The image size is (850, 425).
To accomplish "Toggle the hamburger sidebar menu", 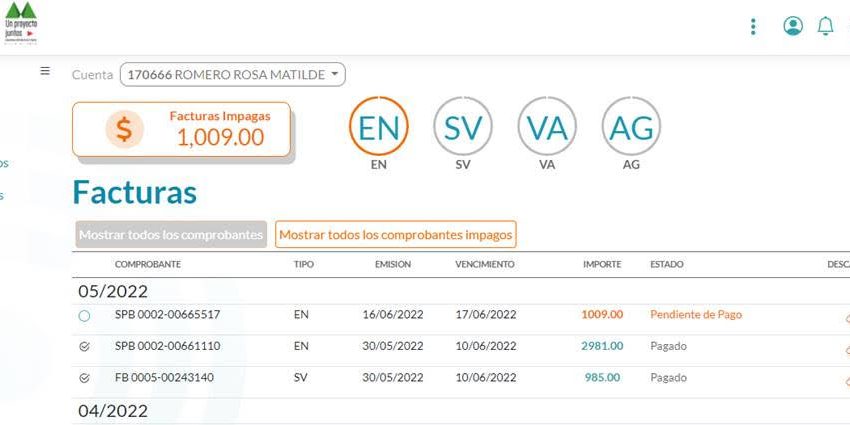I will pyautogui.click(x=45, y=71).
